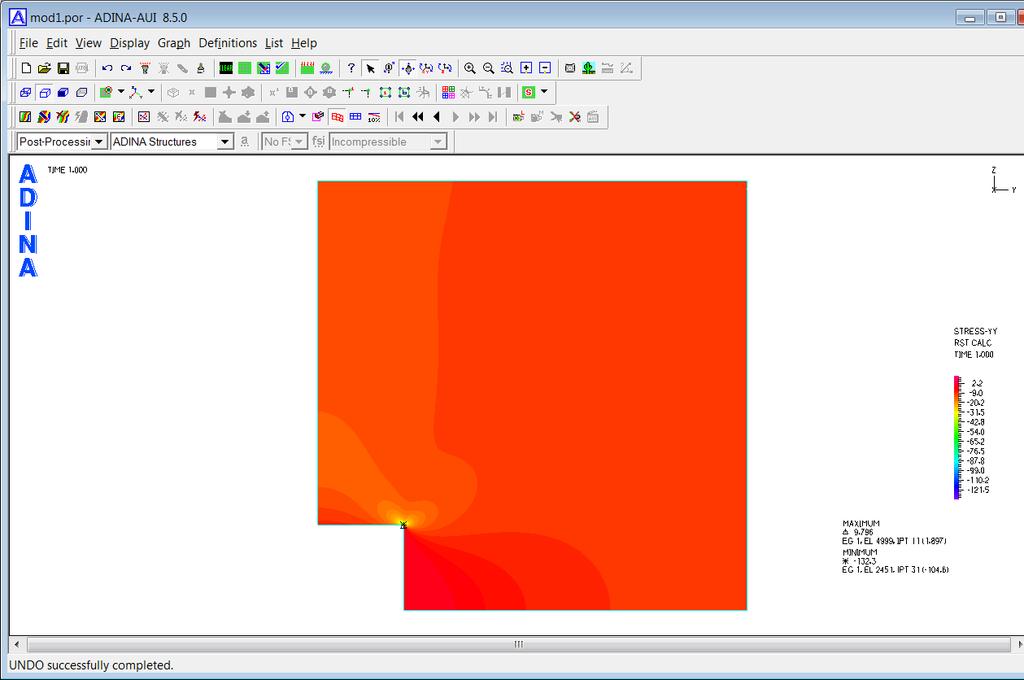The height and width of the screenshot is (680, 1024).
Task: Click the stress concentration marker at the notch corner
Action: point(403,525)
